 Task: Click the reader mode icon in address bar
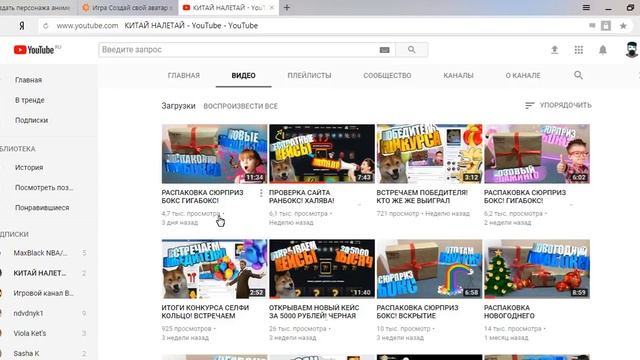592,25
